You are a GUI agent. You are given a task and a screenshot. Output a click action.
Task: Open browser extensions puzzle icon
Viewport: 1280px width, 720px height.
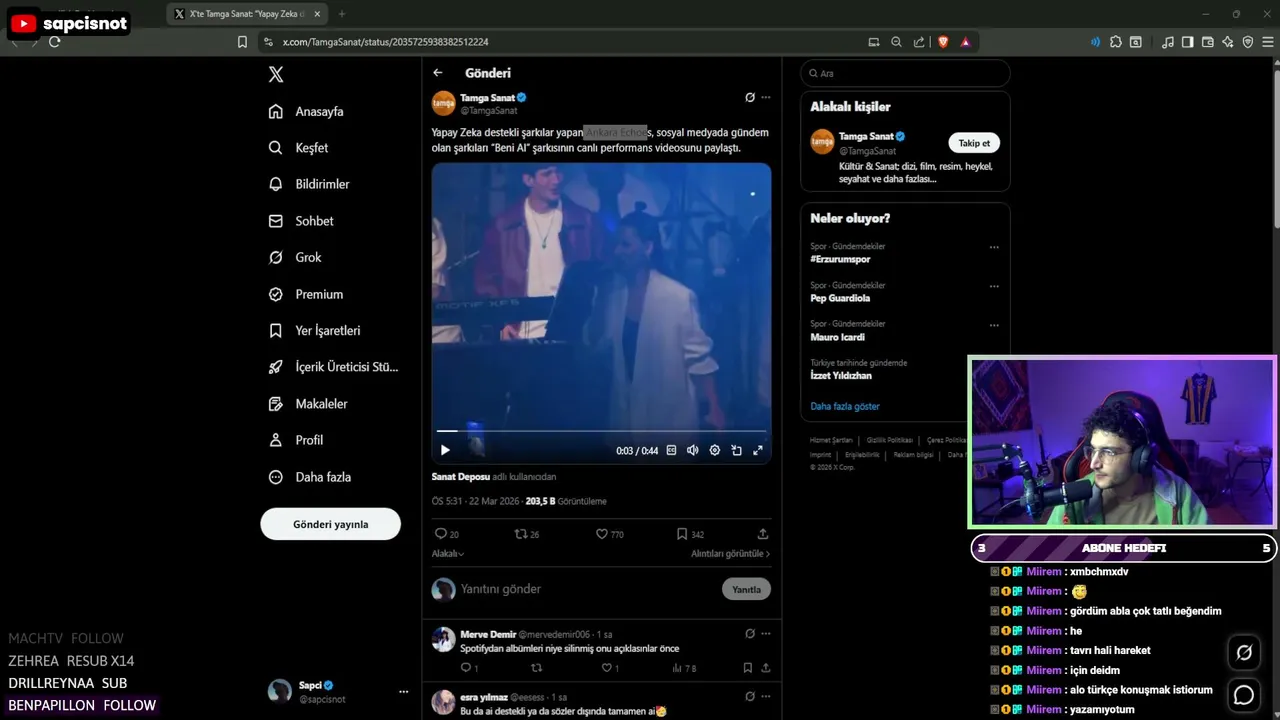click(1116, 42)
